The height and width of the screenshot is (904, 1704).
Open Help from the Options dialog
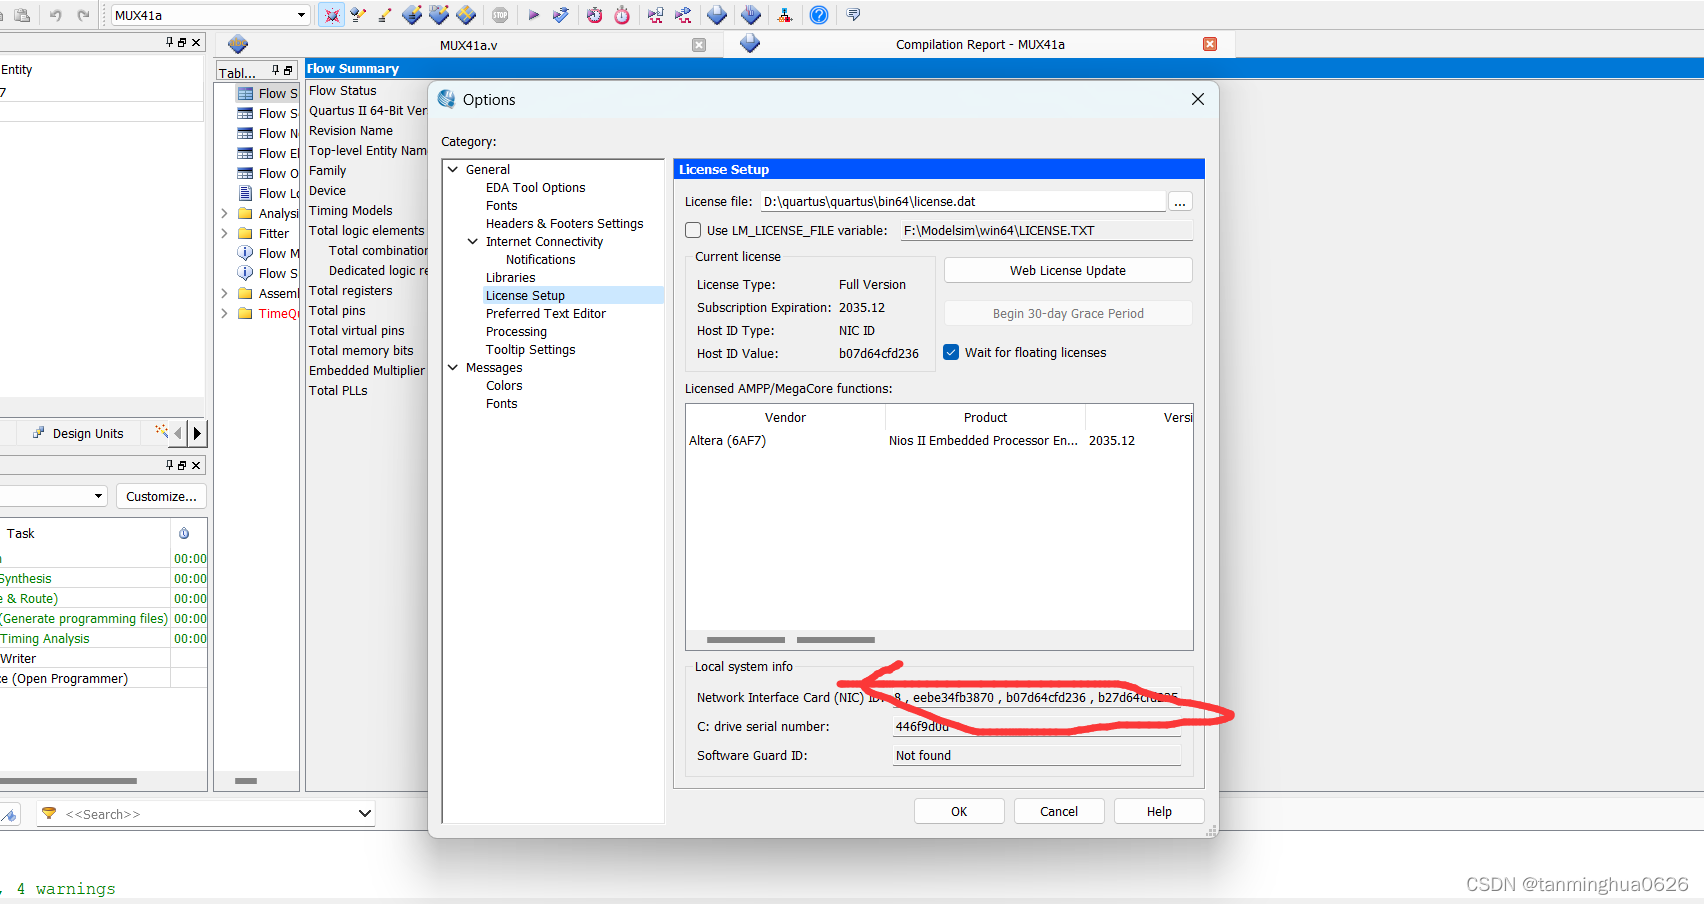pyautogui.click(x=1159, y=811)
